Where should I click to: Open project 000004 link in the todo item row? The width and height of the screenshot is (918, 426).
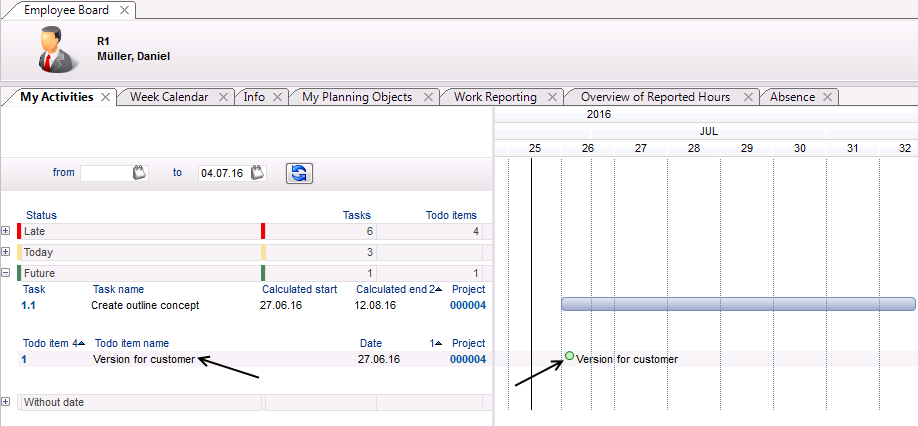point(468,359)
